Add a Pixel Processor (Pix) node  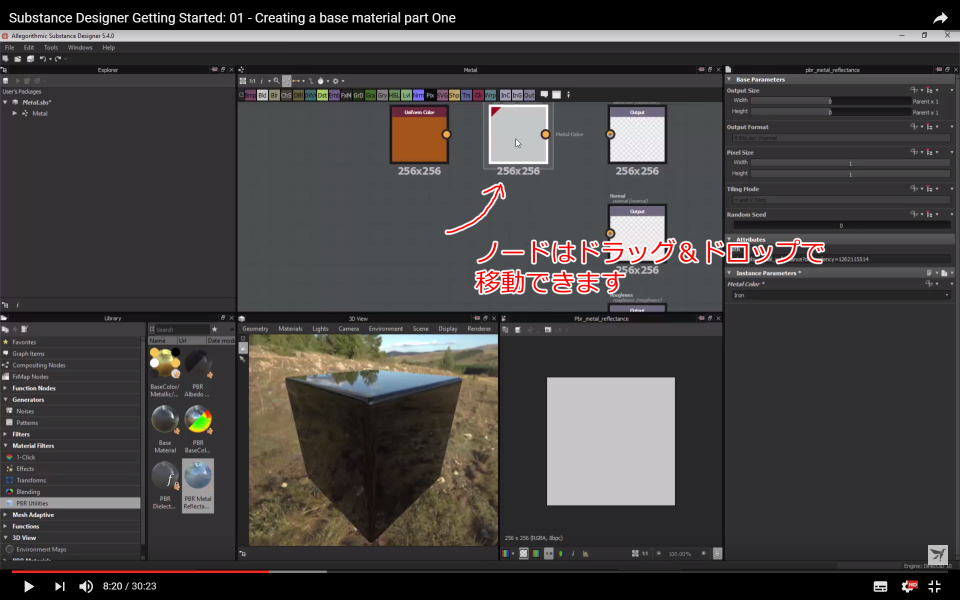(430, 95)
